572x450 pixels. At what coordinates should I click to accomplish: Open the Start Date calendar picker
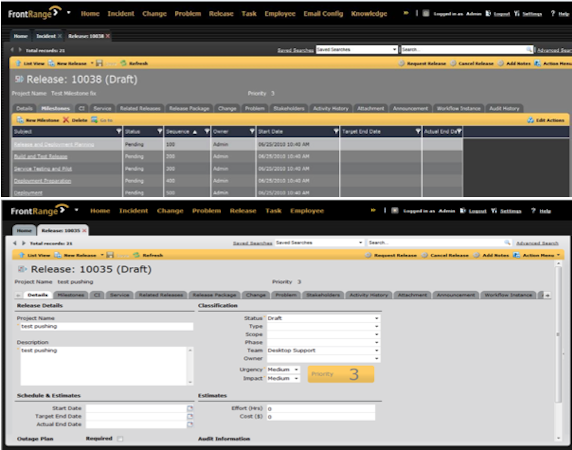coord(190,408)
